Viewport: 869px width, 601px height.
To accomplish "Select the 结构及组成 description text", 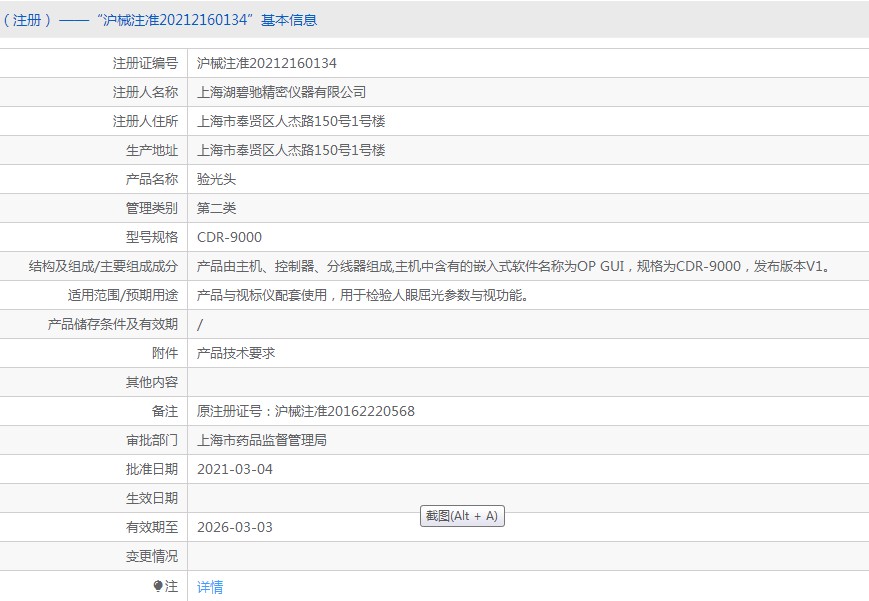I will 515,266.
